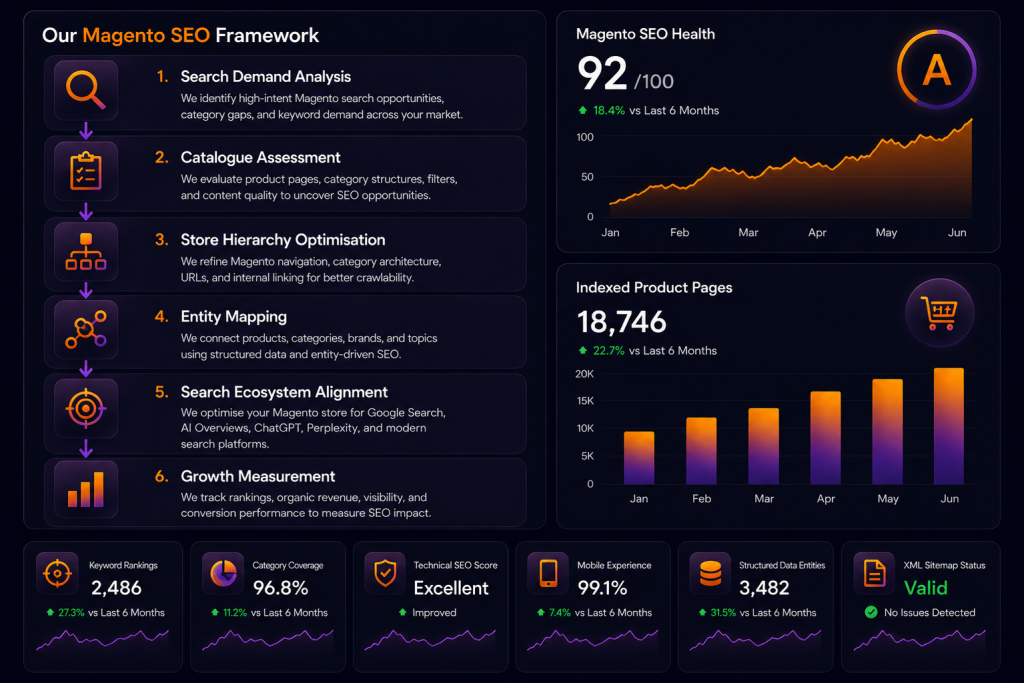Click the Store Hierarchy org-chart icon
Viewport: 1024px width, 683px height.
pos(86,251)
